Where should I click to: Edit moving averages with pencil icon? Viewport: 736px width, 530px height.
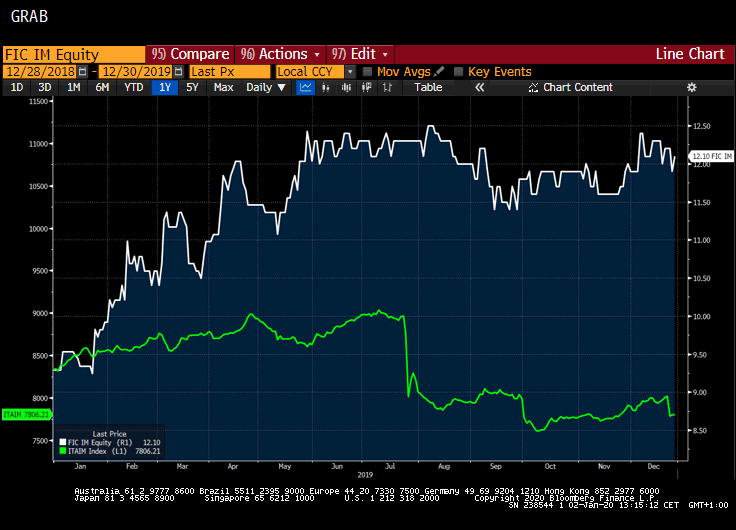point(439,71)
